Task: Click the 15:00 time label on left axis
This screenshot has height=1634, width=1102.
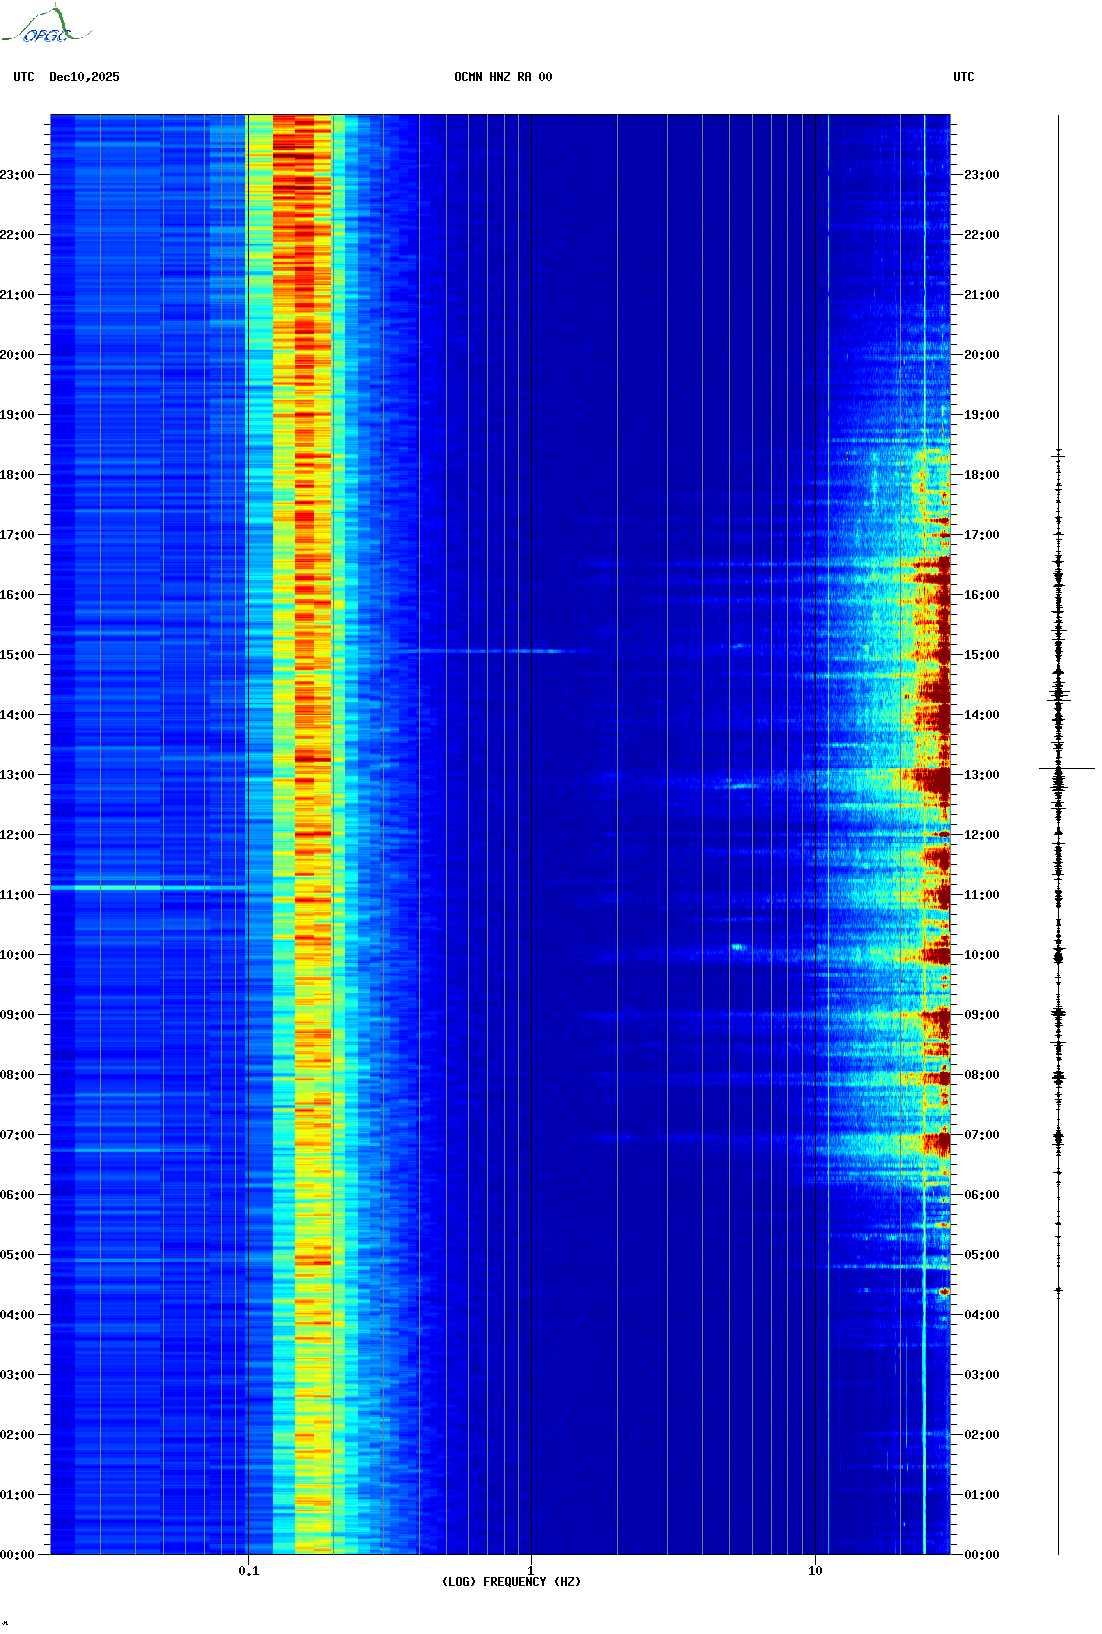Action: (x=18, y=655)
